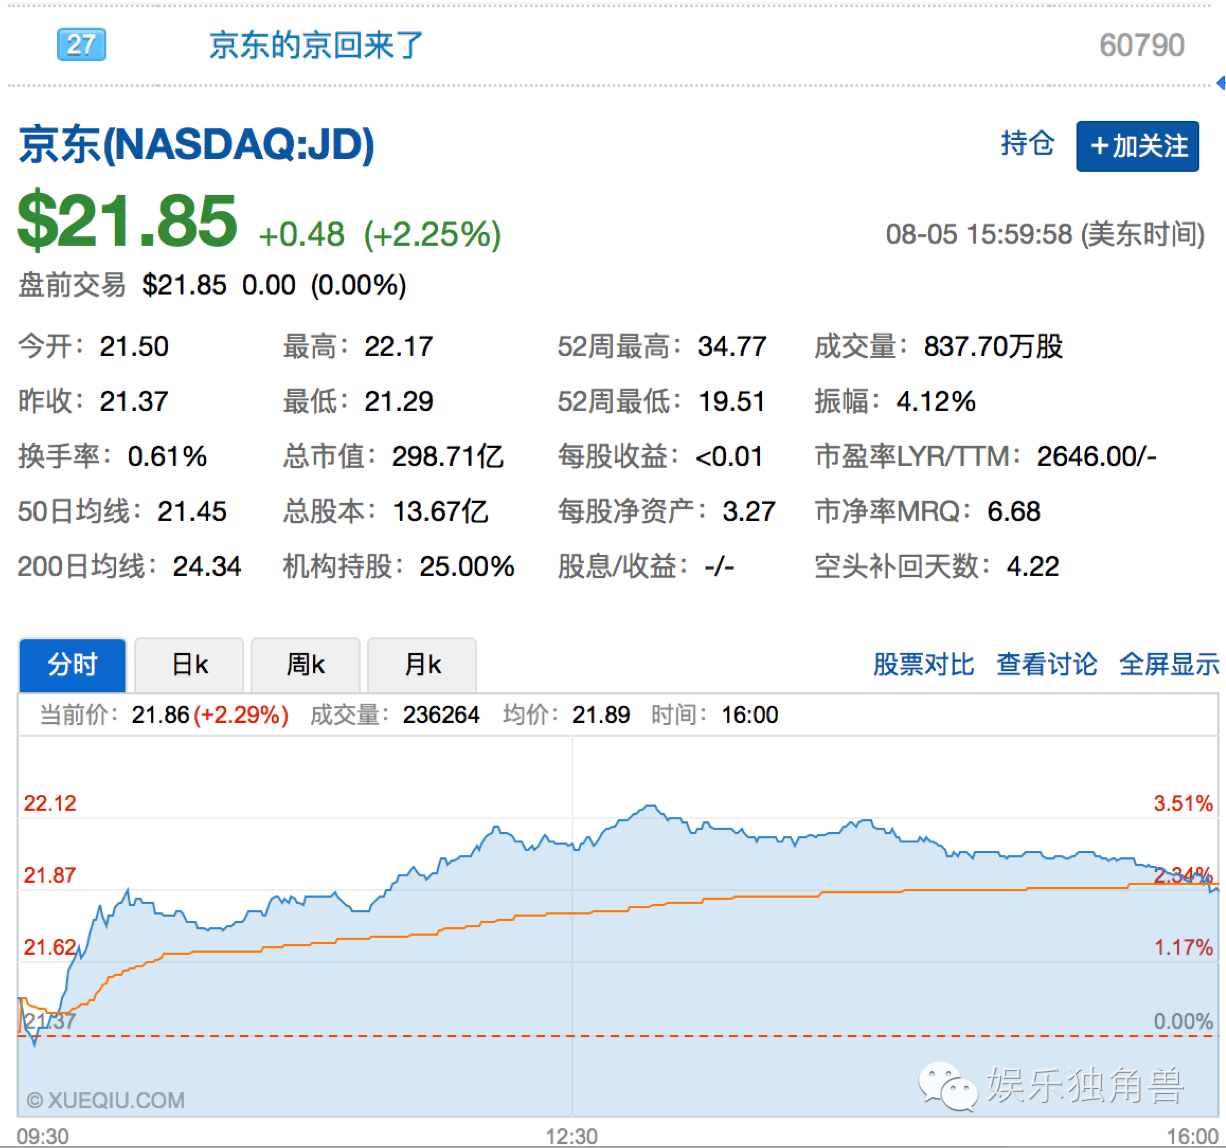The width and height of the screenshot is (1226, 1148).
Task: Click the 每股净资产 value 3.27
Action: point(750,512)
